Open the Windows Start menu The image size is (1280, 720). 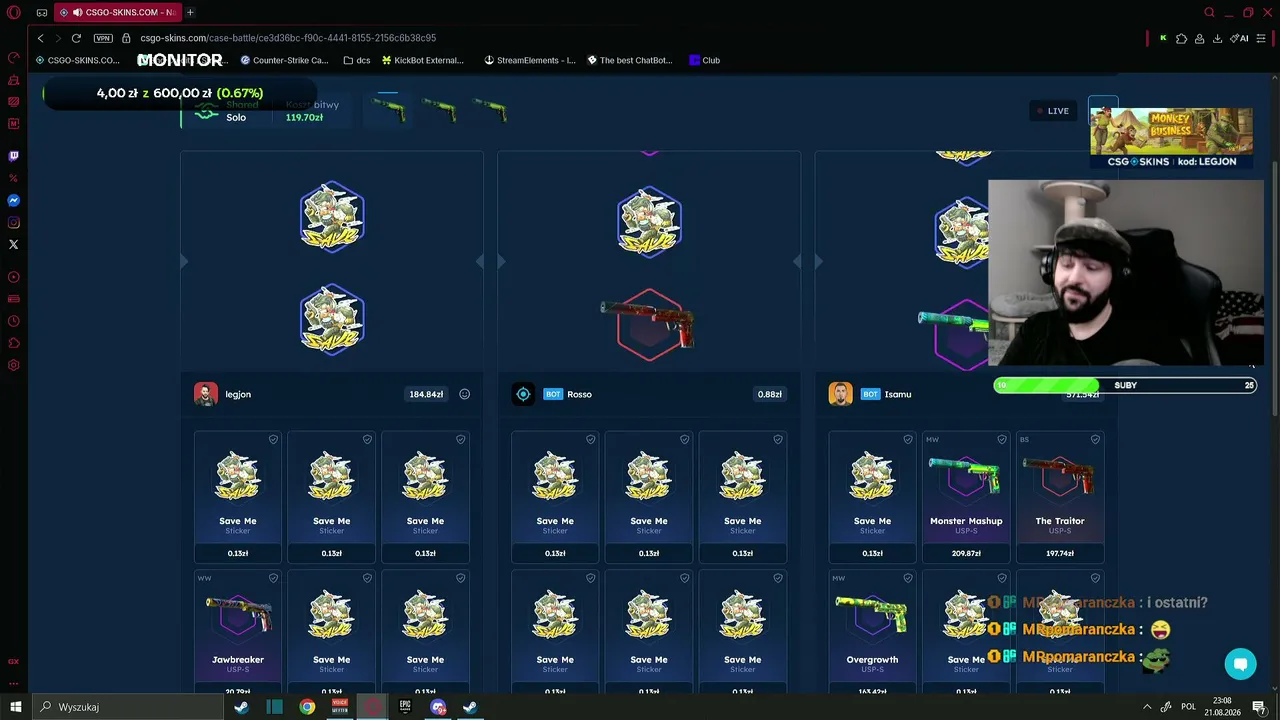(15, 707)
